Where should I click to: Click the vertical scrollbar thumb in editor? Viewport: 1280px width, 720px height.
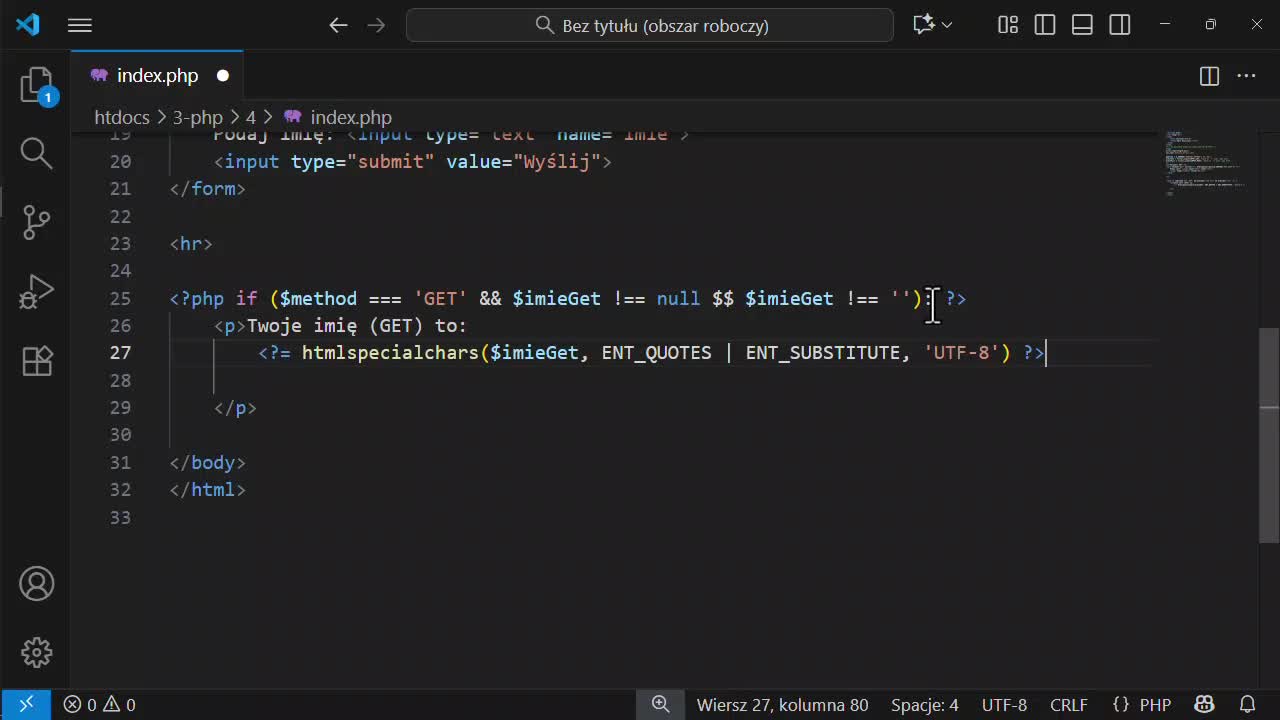click(1269, 435)
